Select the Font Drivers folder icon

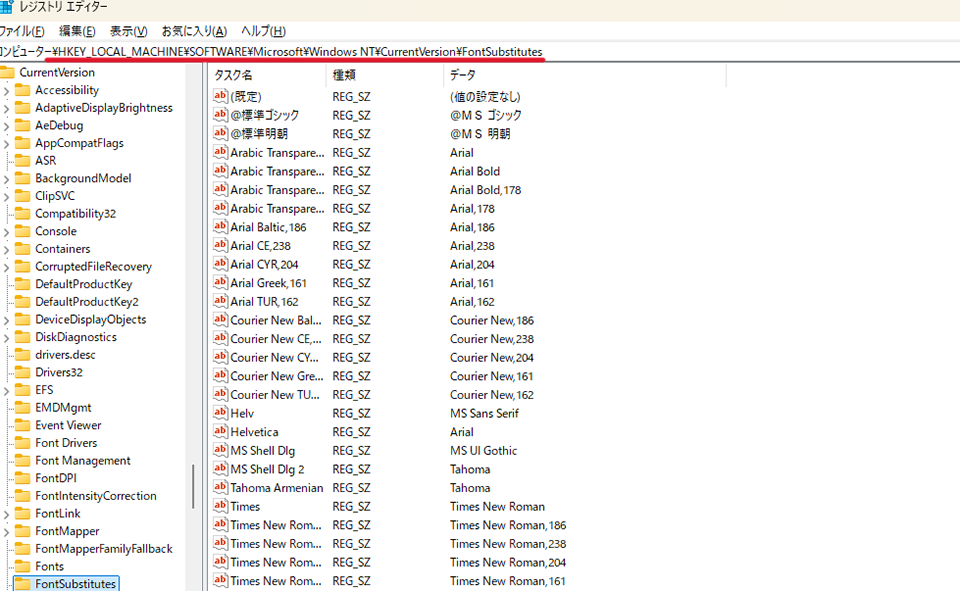(23, 443)
